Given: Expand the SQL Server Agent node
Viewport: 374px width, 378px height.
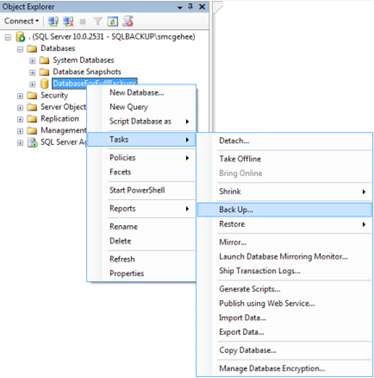Looking at the screenshot, I should click(x=20, y=143).
